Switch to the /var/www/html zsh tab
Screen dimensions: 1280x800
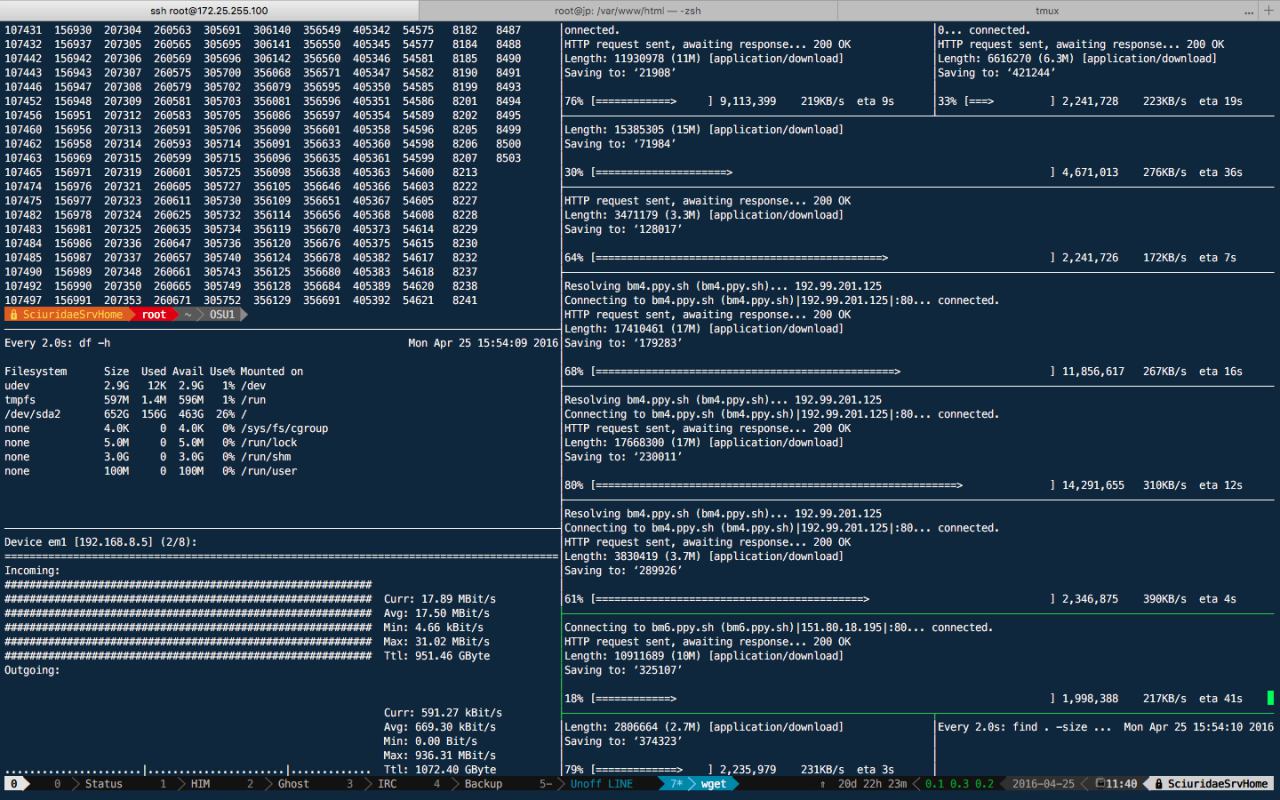627,10
